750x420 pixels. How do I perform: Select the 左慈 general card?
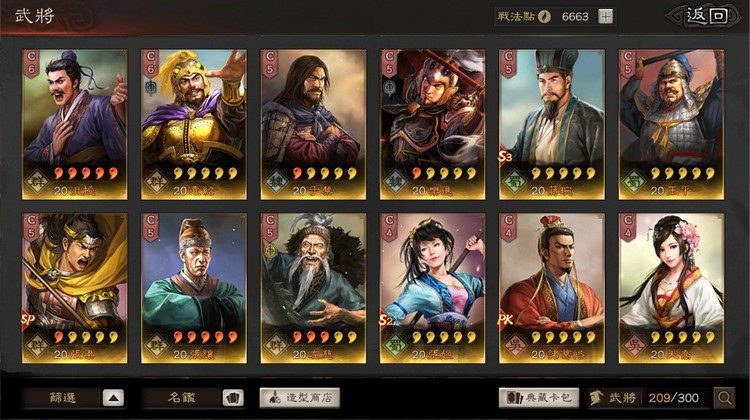313,288
